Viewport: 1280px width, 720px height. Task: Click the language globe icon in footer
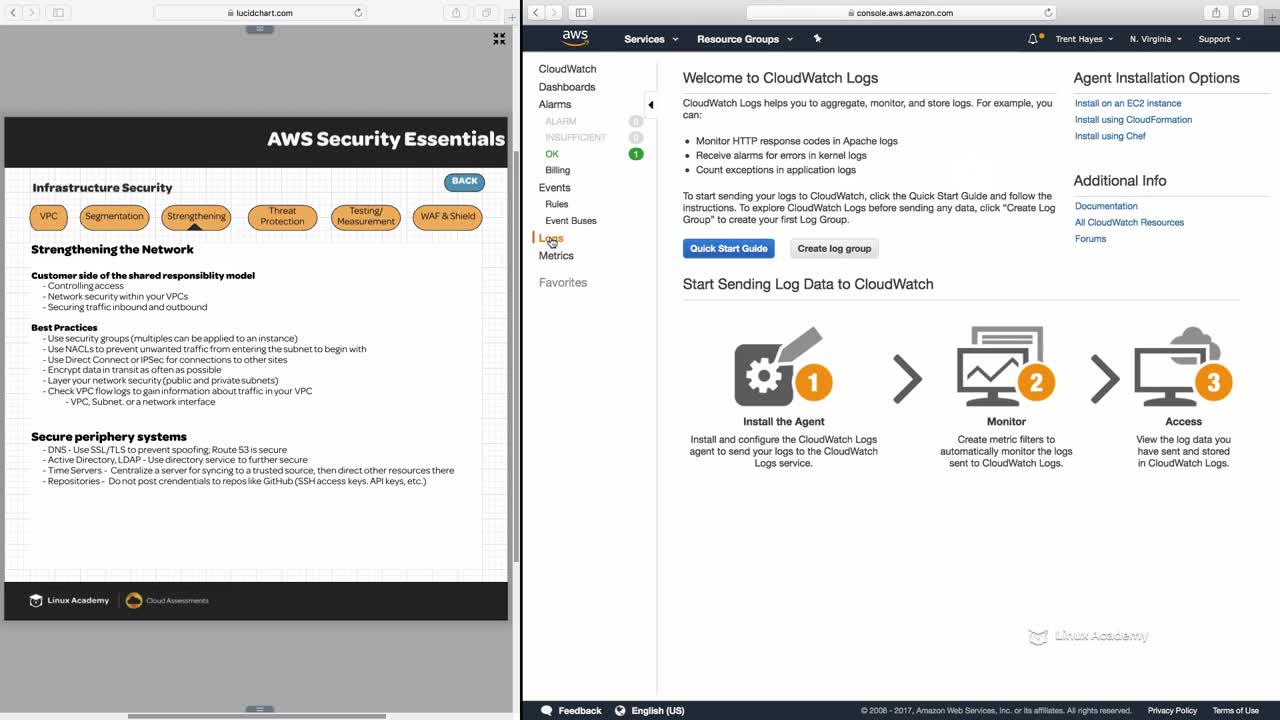click(620, 710)
